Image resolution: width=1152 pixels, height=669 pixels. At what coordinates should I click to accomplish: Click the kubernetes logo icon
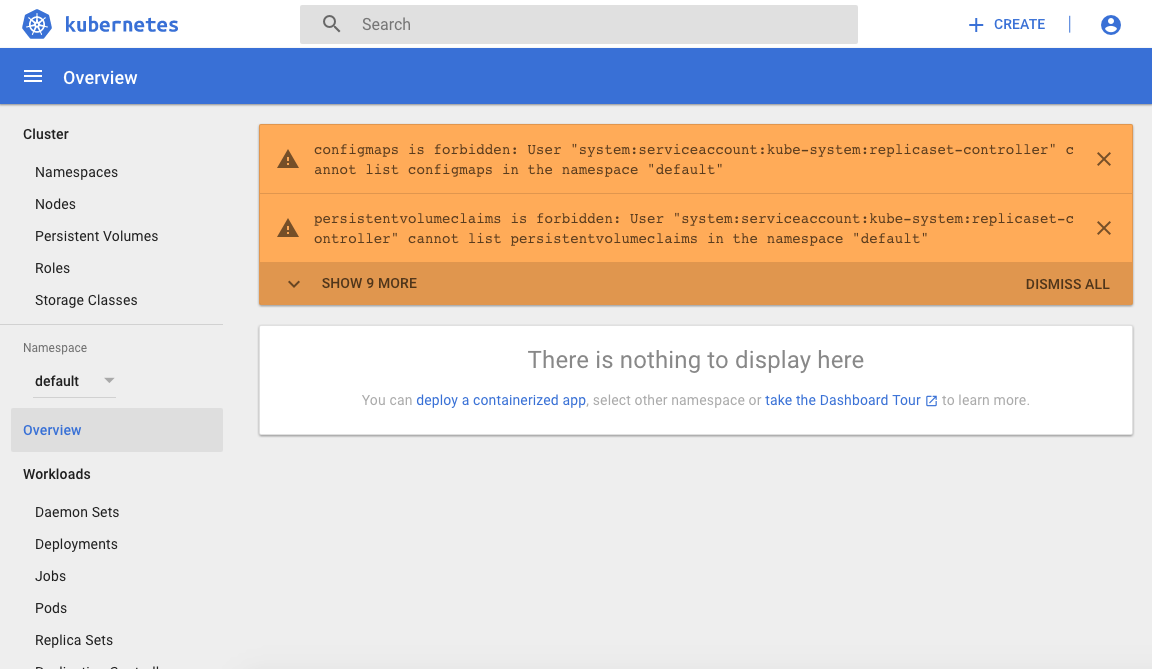tap(35, 24)
